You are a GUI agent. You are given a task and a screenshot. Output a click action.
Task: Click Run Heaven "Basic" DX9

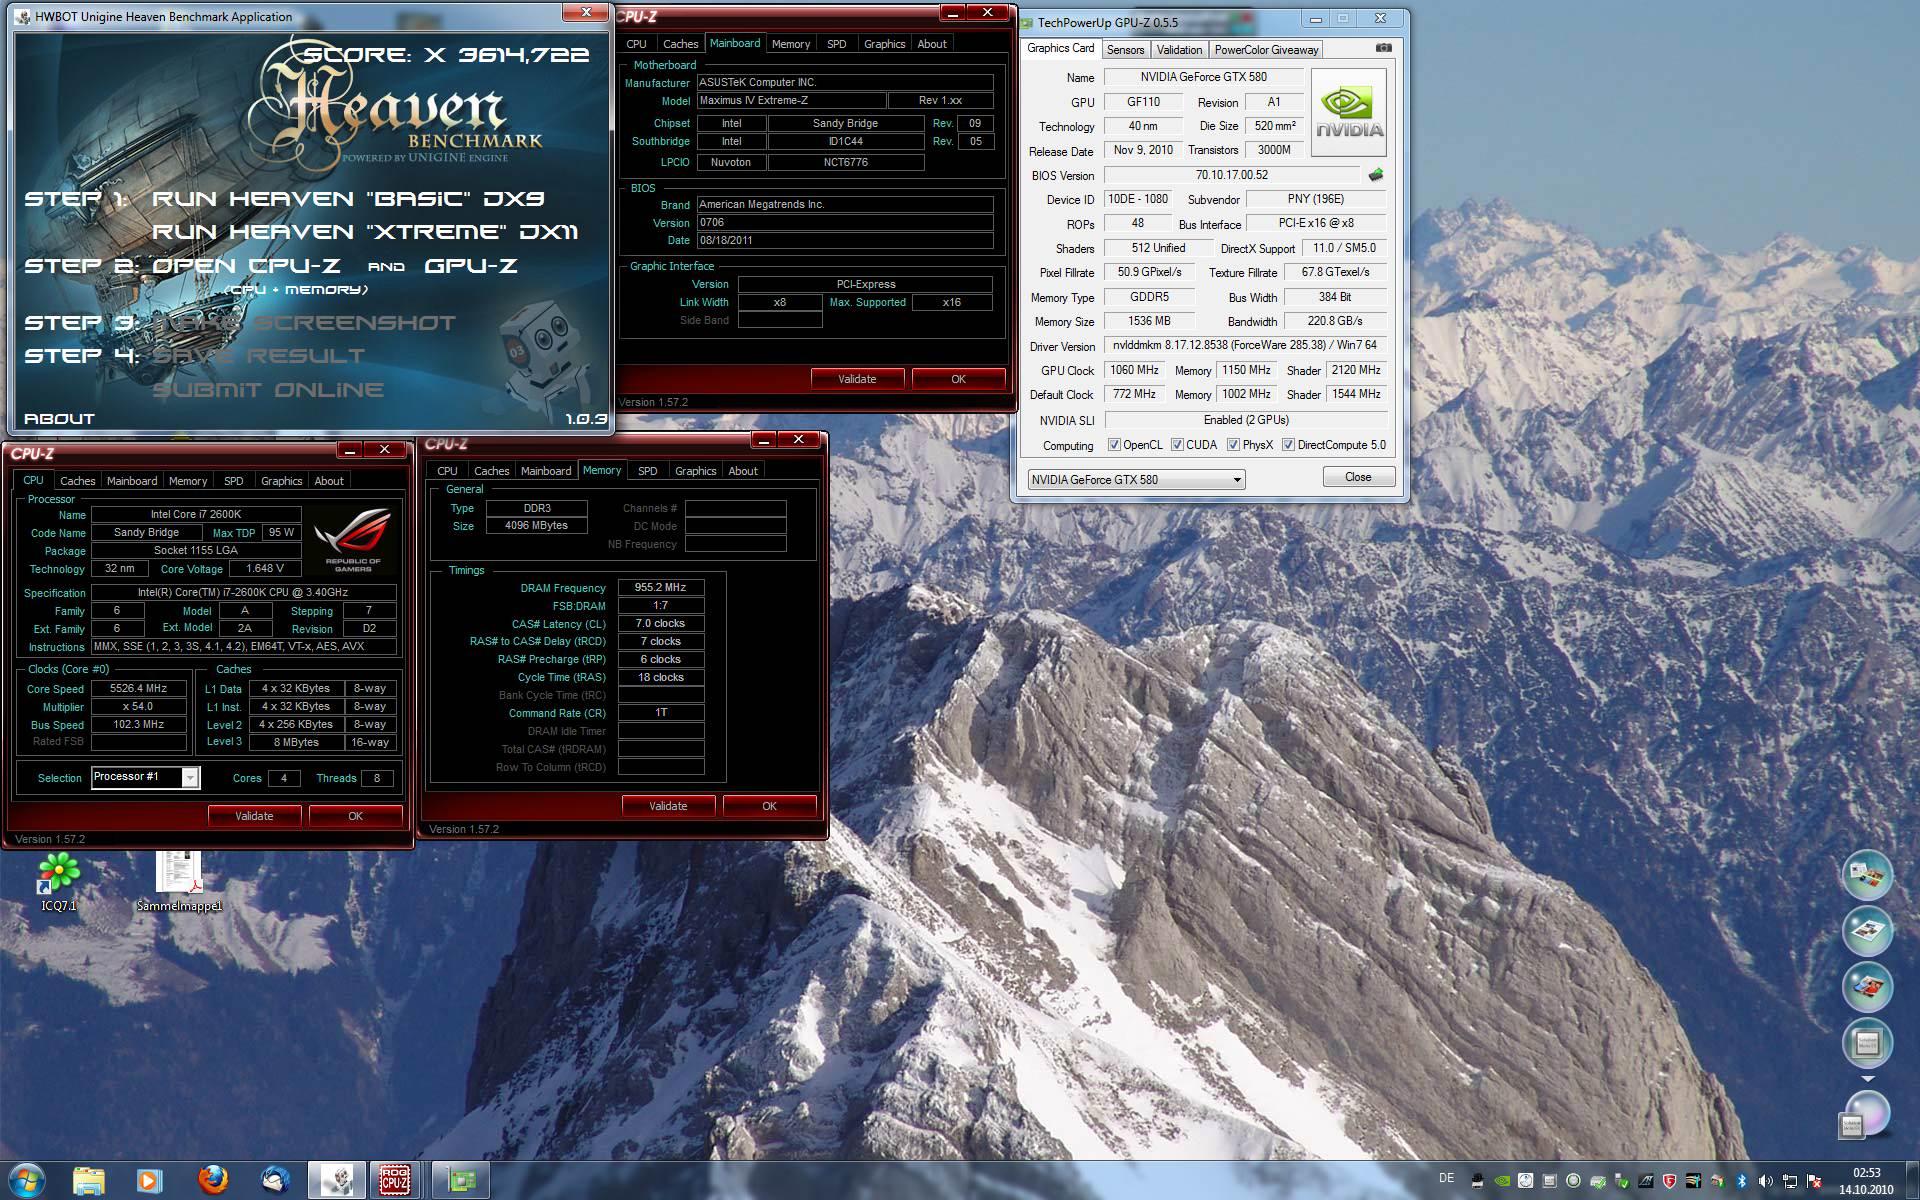[x=348, y=199]
